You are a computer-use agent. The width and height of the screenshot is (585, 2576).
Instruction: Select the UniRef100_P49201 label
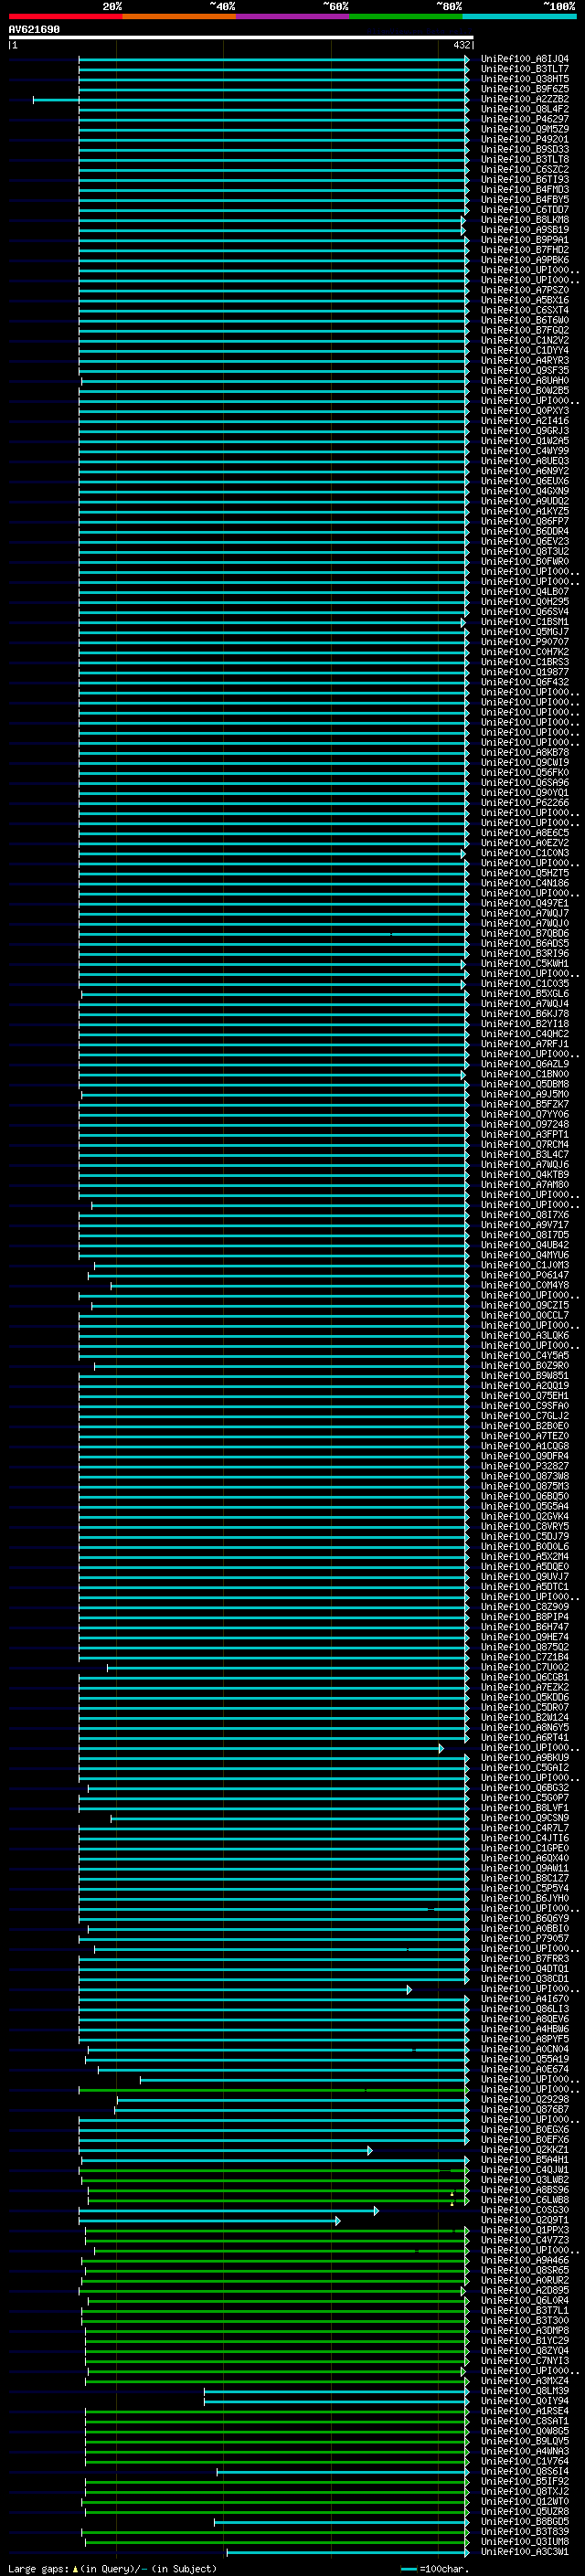525,139
